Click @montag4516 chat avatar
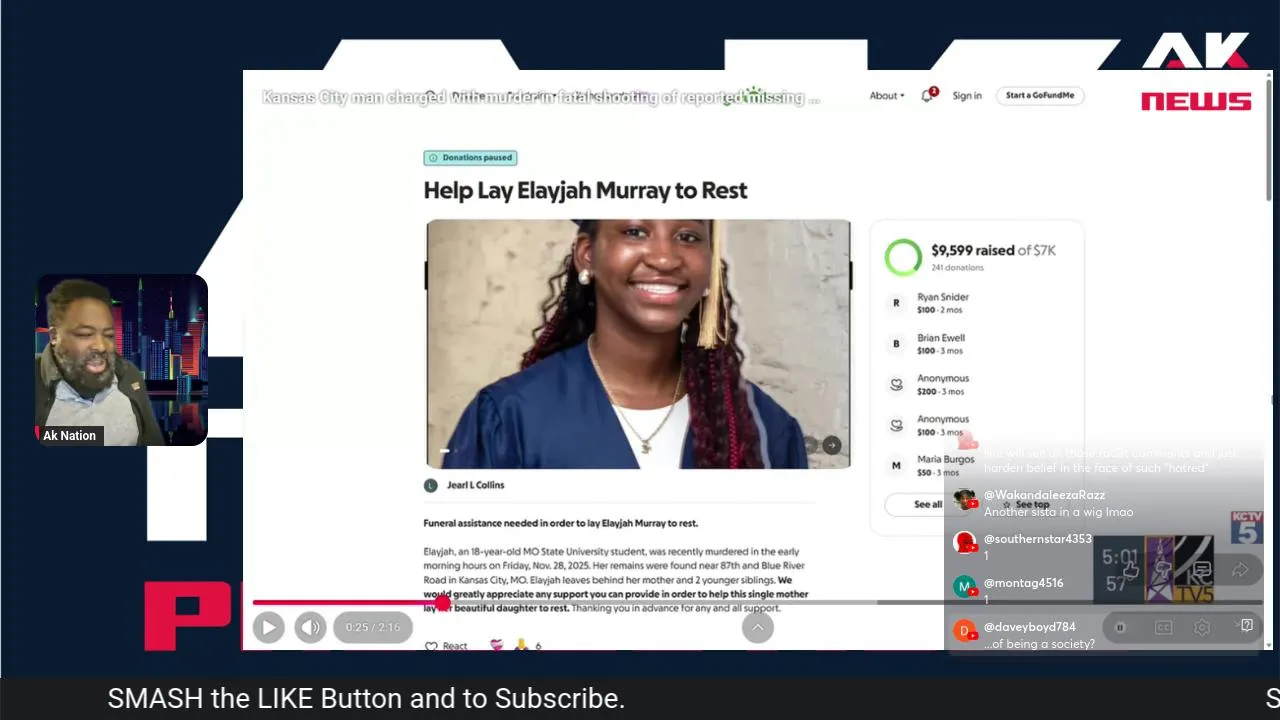1280x720 pixels. [x=964, y=587]
